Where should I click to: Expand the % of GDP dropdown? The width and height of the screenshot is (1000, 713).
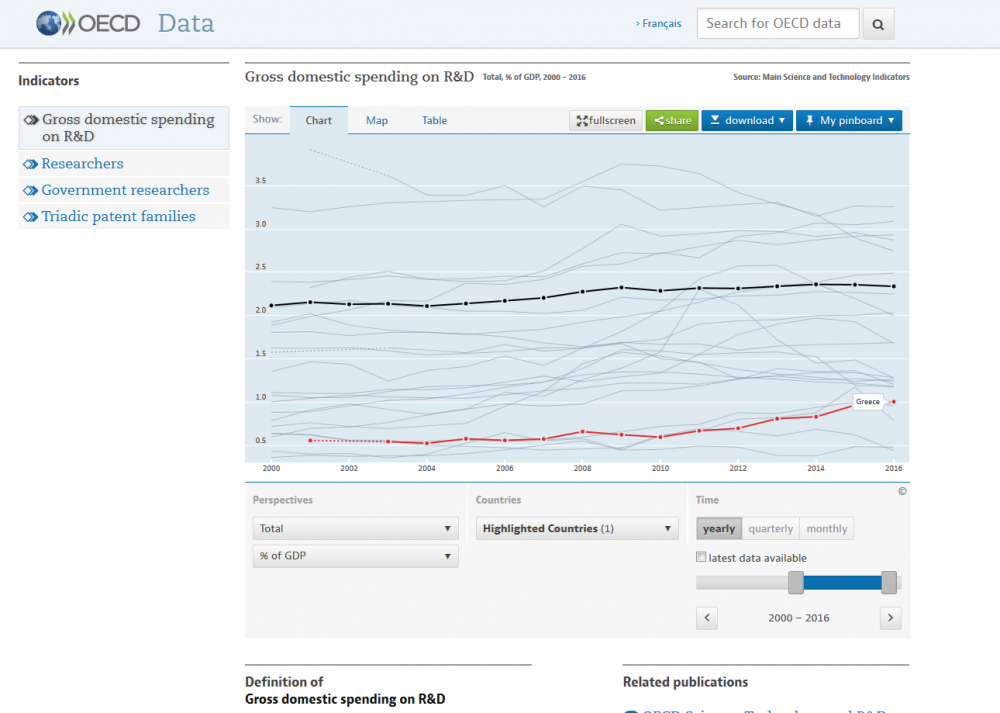(x=355, y=556)
